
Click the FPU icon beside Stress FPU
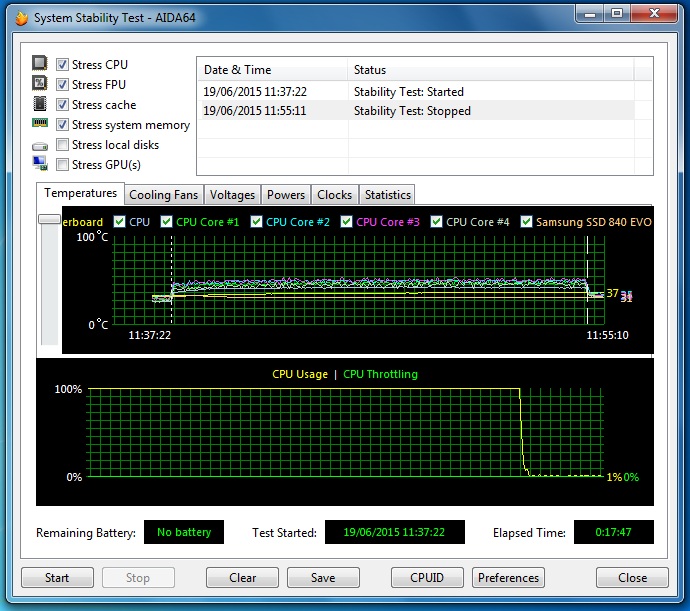pyautogui.click(x=40, y=84)
